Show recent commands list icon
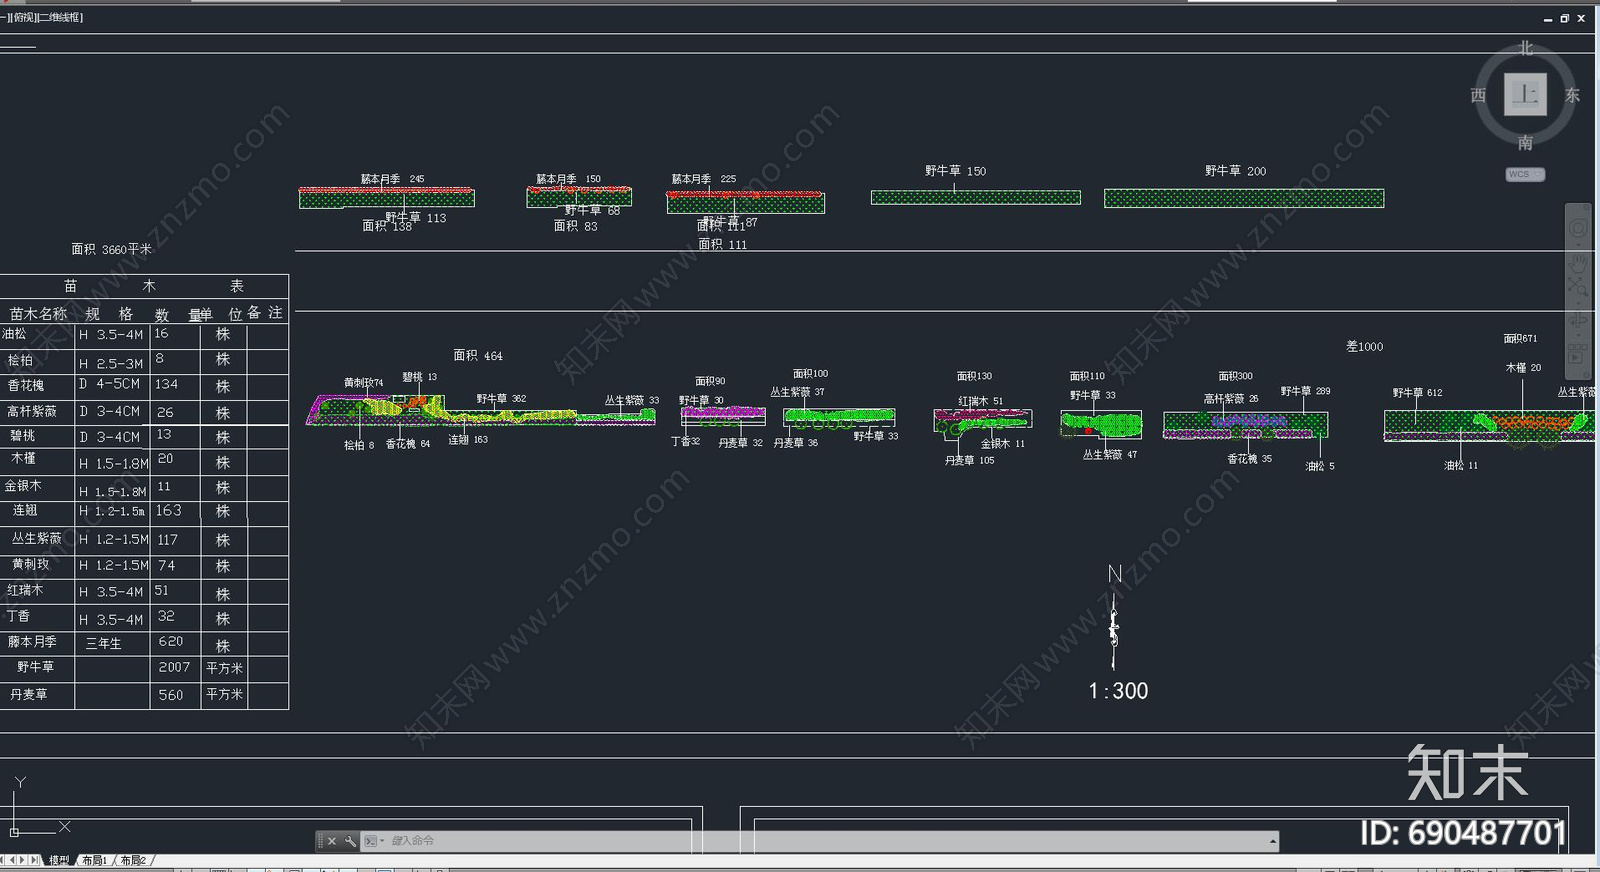The width and height of the screenshot is (1600, 872). point(370,841)
